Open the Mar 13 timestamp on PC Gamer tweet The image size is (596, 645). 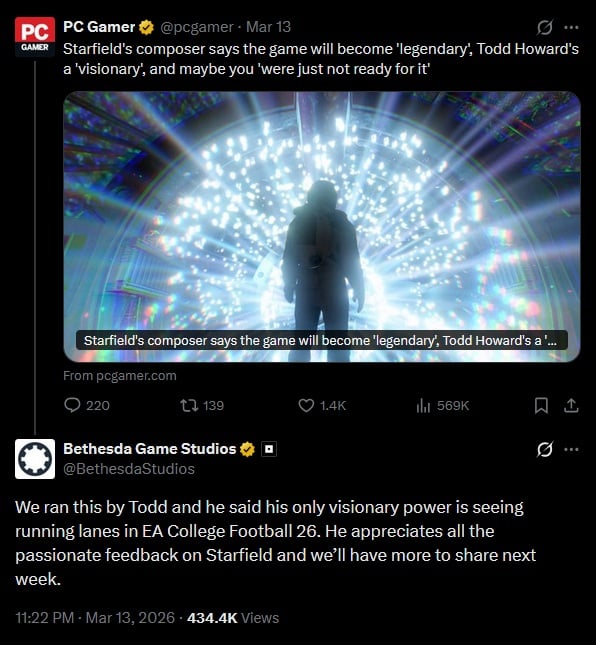coord(268,27)
